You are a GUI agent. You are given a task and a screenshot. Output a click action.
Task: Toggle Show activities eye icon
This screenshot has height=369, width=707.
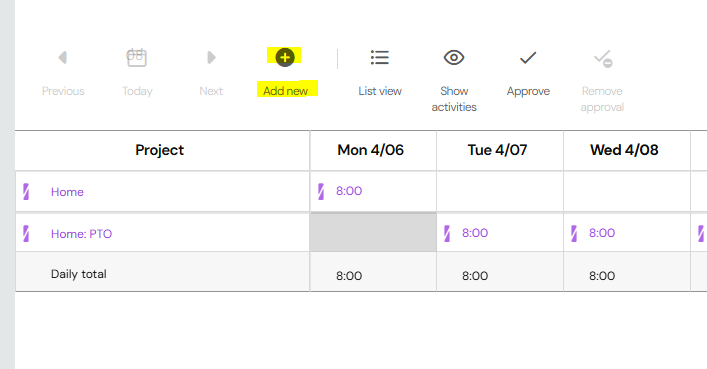pyautogui.click(x=454, y=57)
